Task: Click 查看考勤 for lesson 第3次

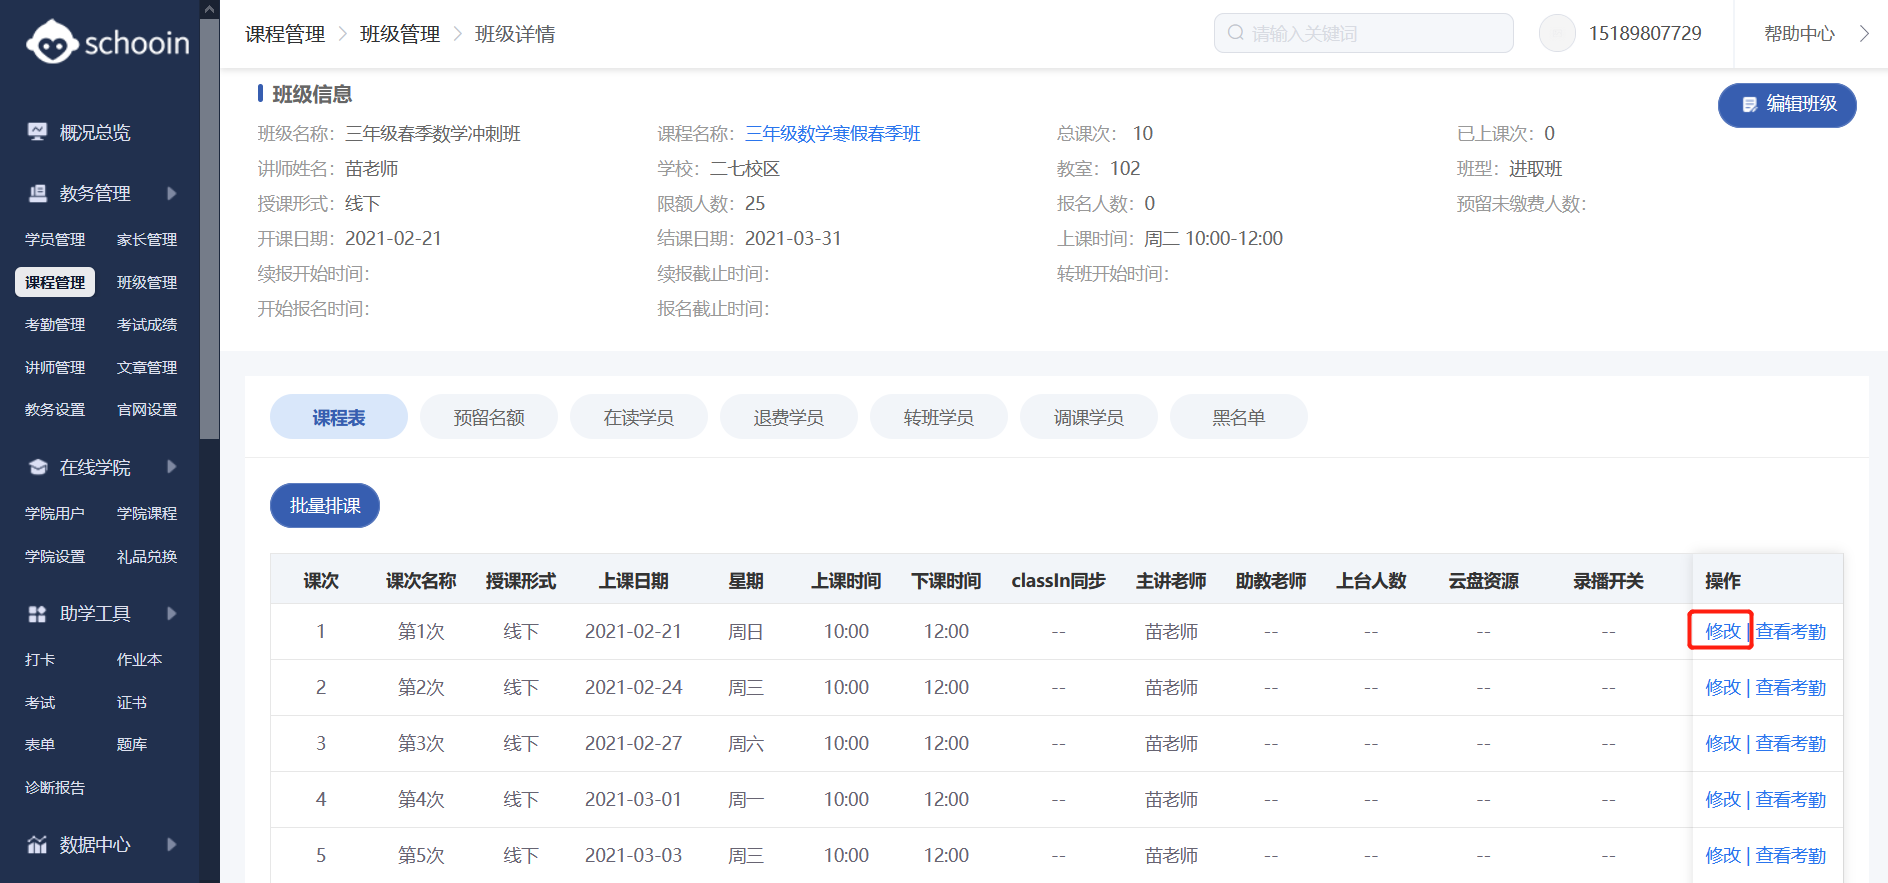Action: [1791, 744]
